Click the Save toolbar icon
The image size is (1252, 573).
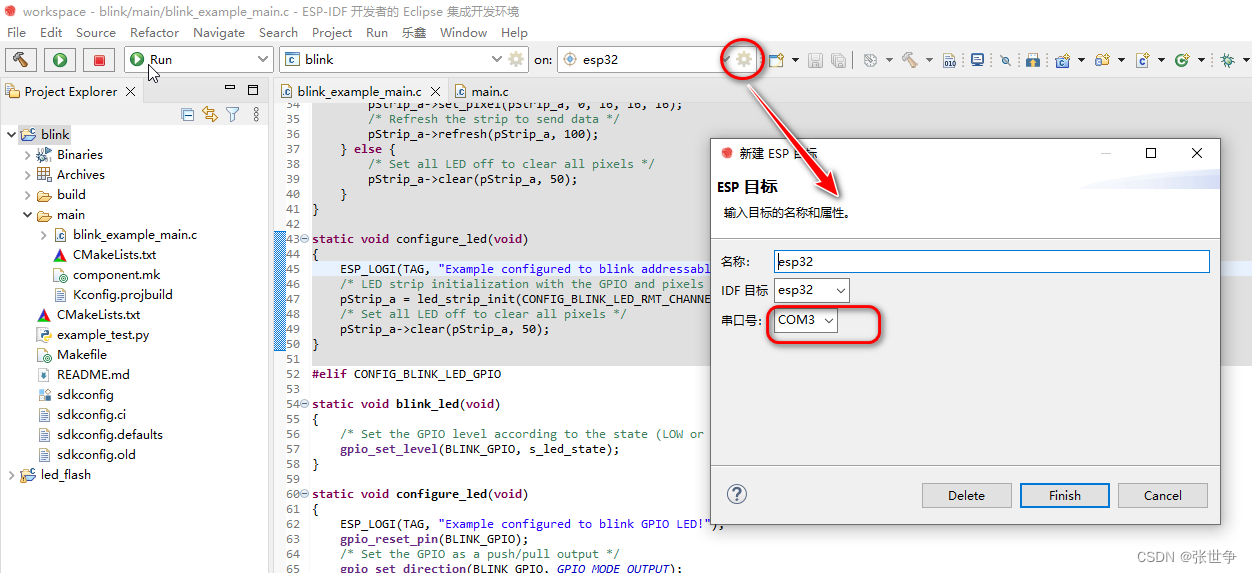[816, 60]
